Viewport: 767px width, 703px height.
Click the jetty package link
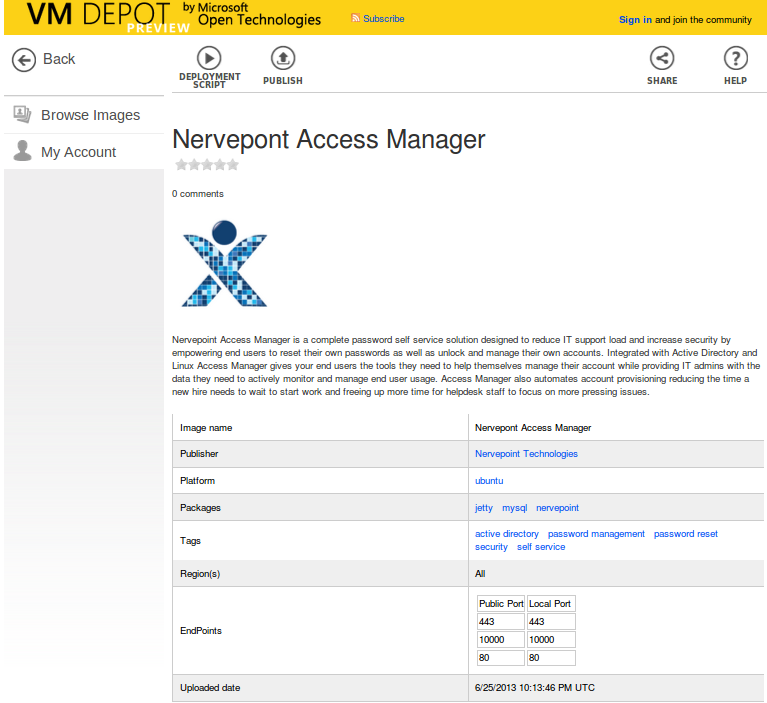(x=484, y=508)
